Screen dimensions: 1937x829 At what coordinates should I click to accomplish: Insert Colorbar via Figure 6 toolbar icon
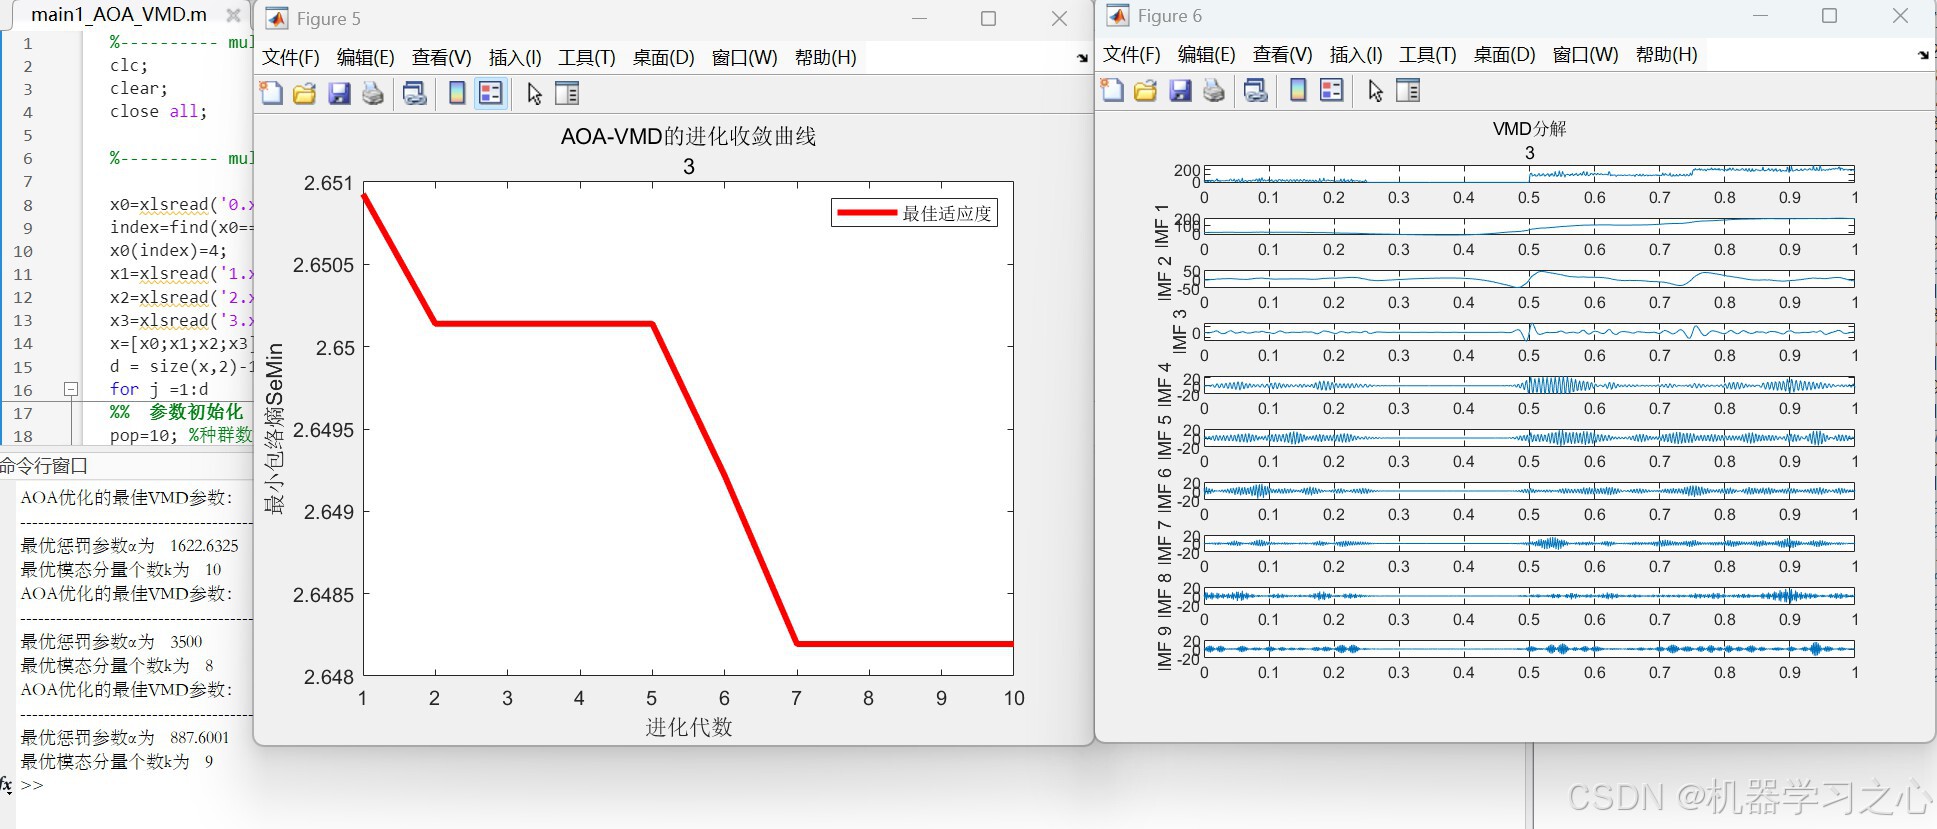click(x=1298, y=91)
